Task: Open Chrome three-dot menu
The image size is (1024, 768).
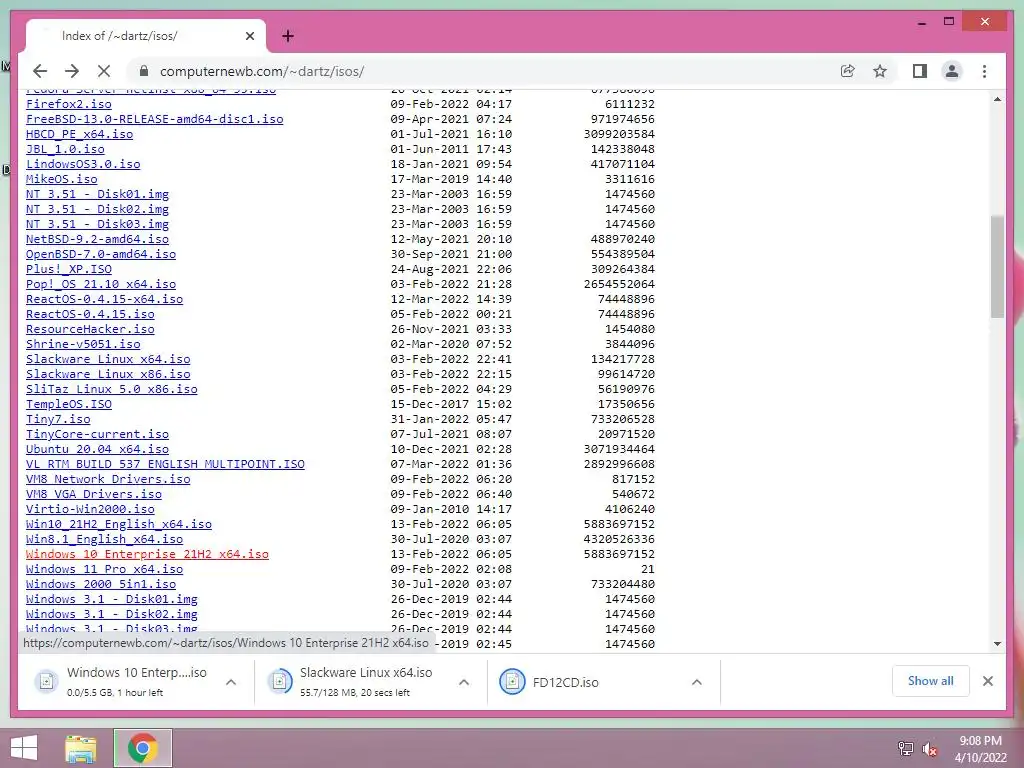Action: click(984, 71)
